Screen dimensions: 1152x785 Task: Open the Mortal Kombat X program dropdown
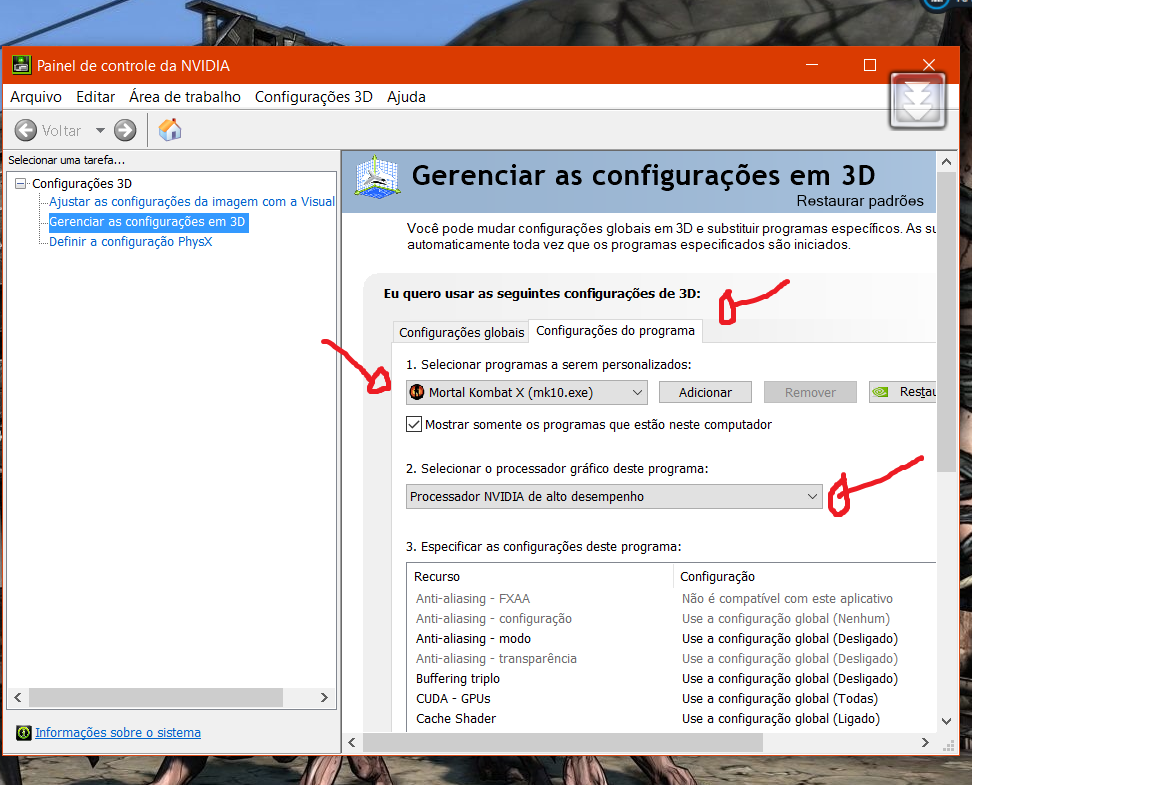(x=527, y=392)
